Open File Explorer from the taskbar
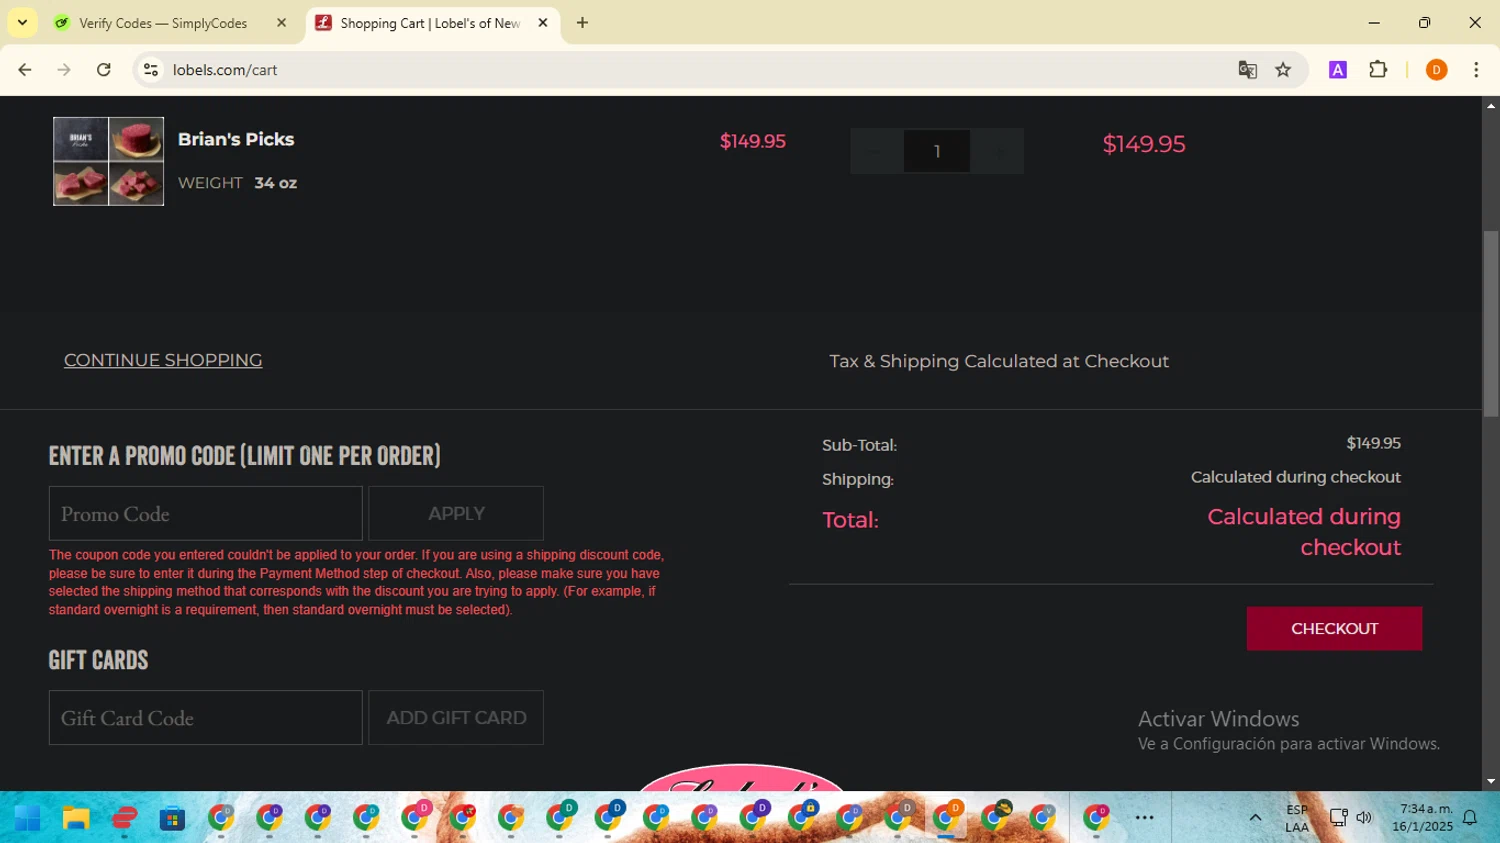This screenshot has width=1500, height=843. pos(76,819)
